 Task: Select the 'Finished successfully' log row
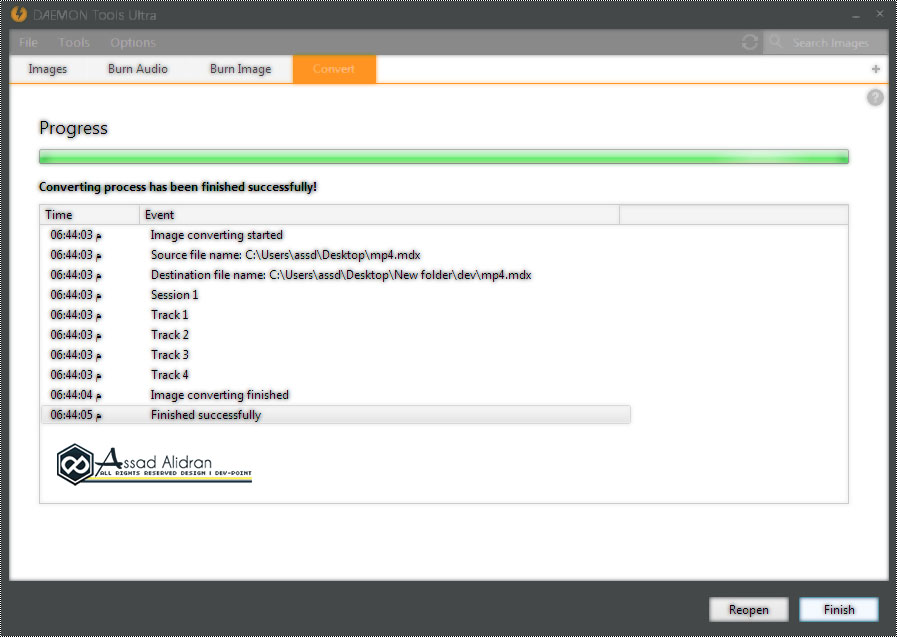pyautogui.click(x=336, y=415)
